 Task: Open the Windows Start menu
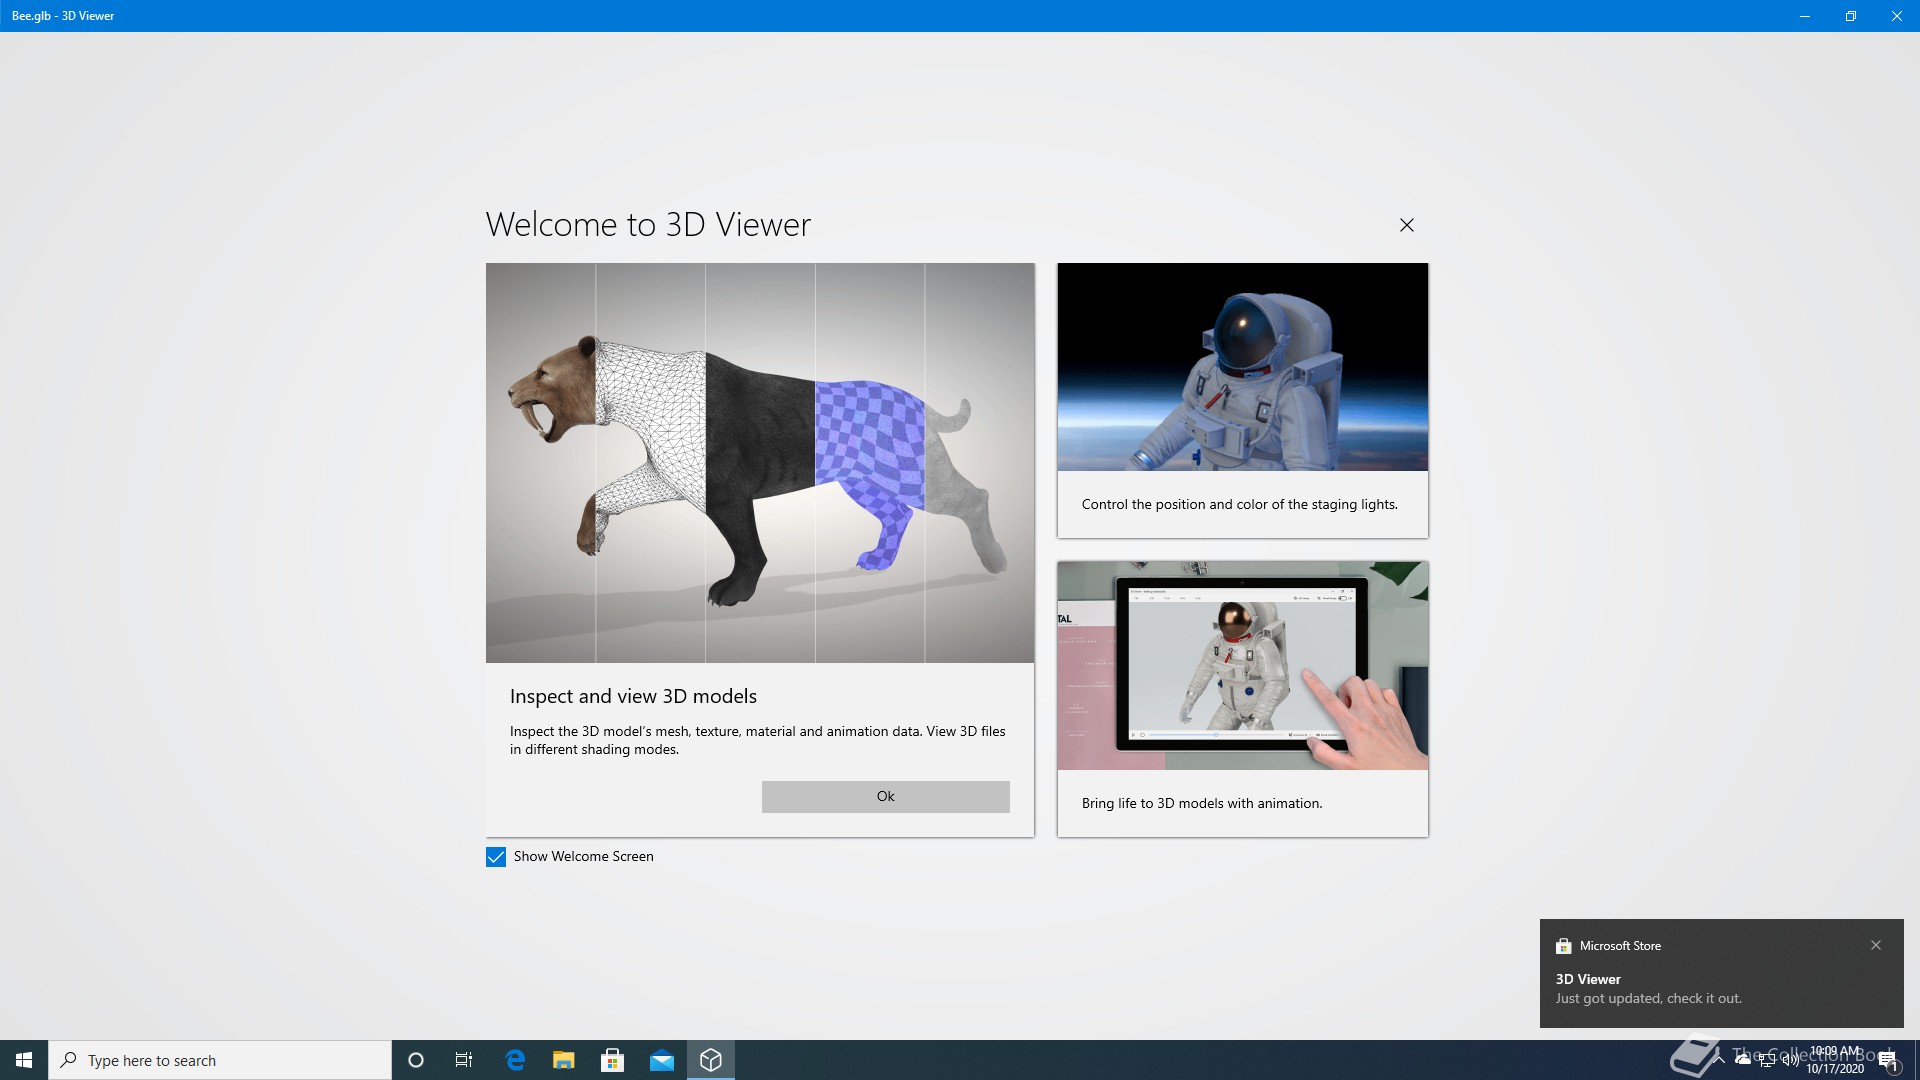coord(24,1060)
